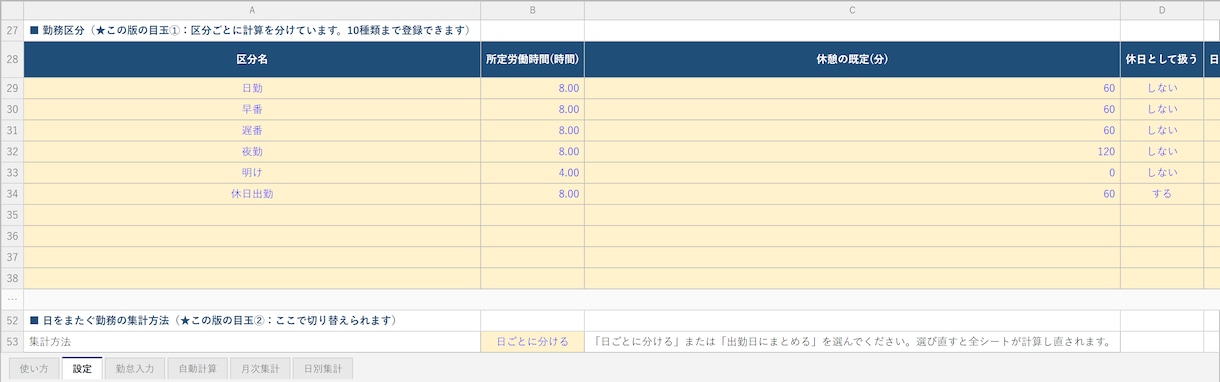Select row header 29
Screen dimensions: 1220x382
(12, 88)
